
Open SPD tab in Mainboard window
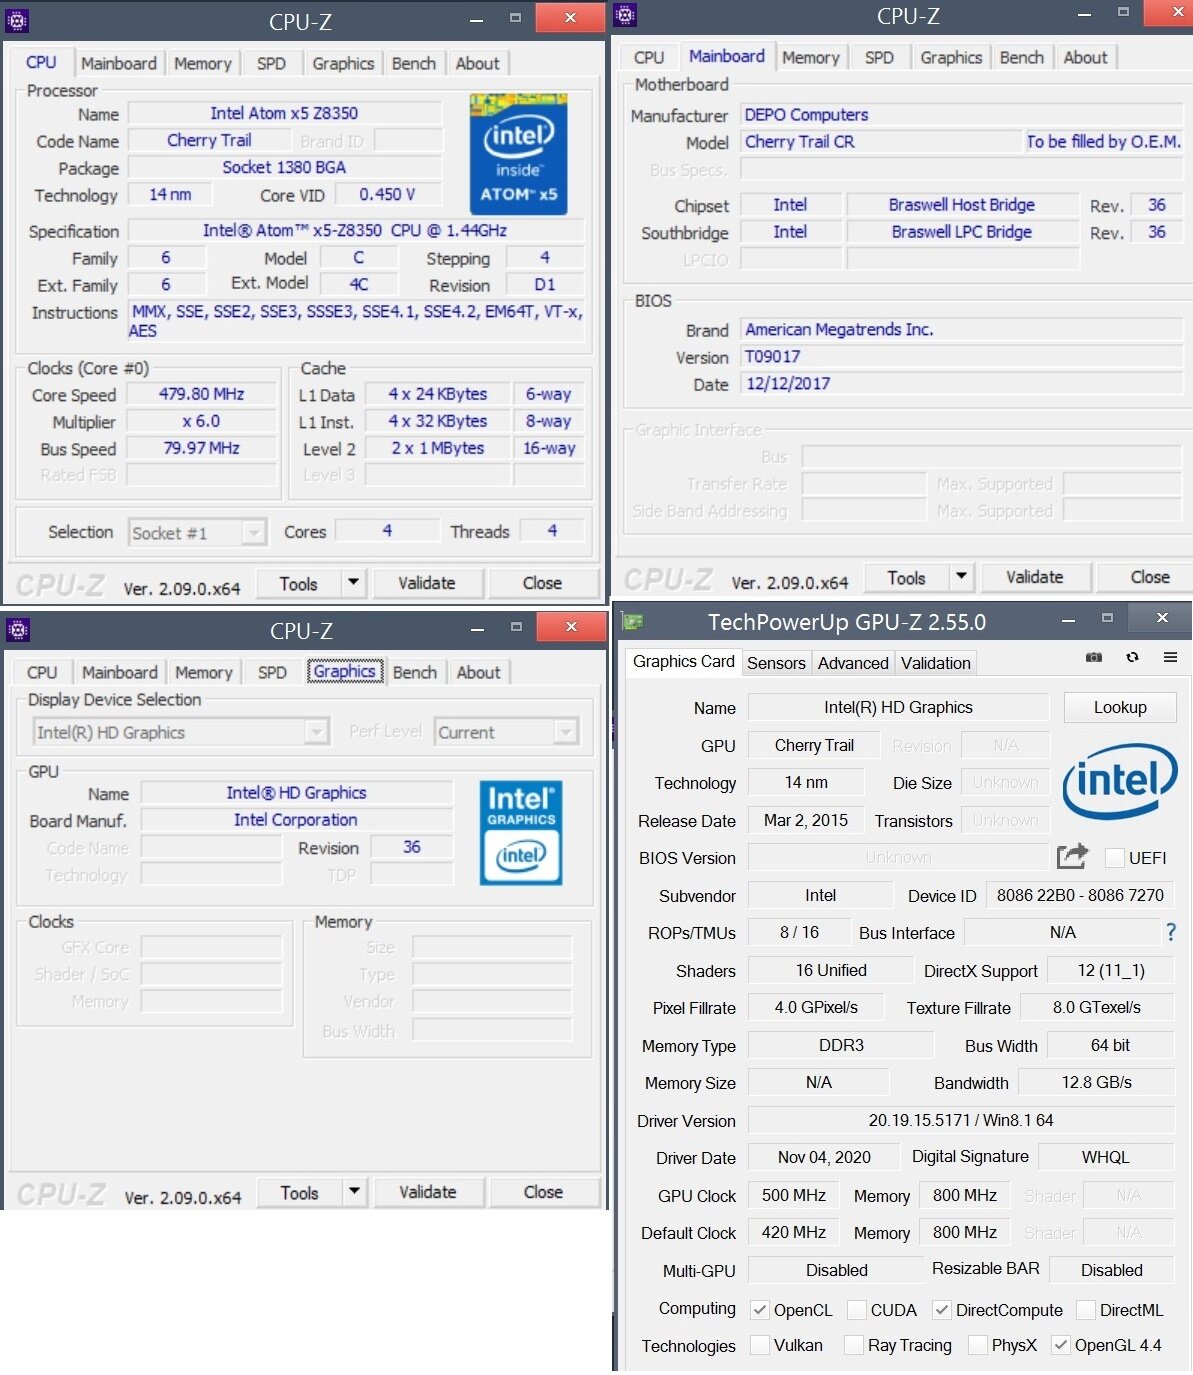point(879,58)
